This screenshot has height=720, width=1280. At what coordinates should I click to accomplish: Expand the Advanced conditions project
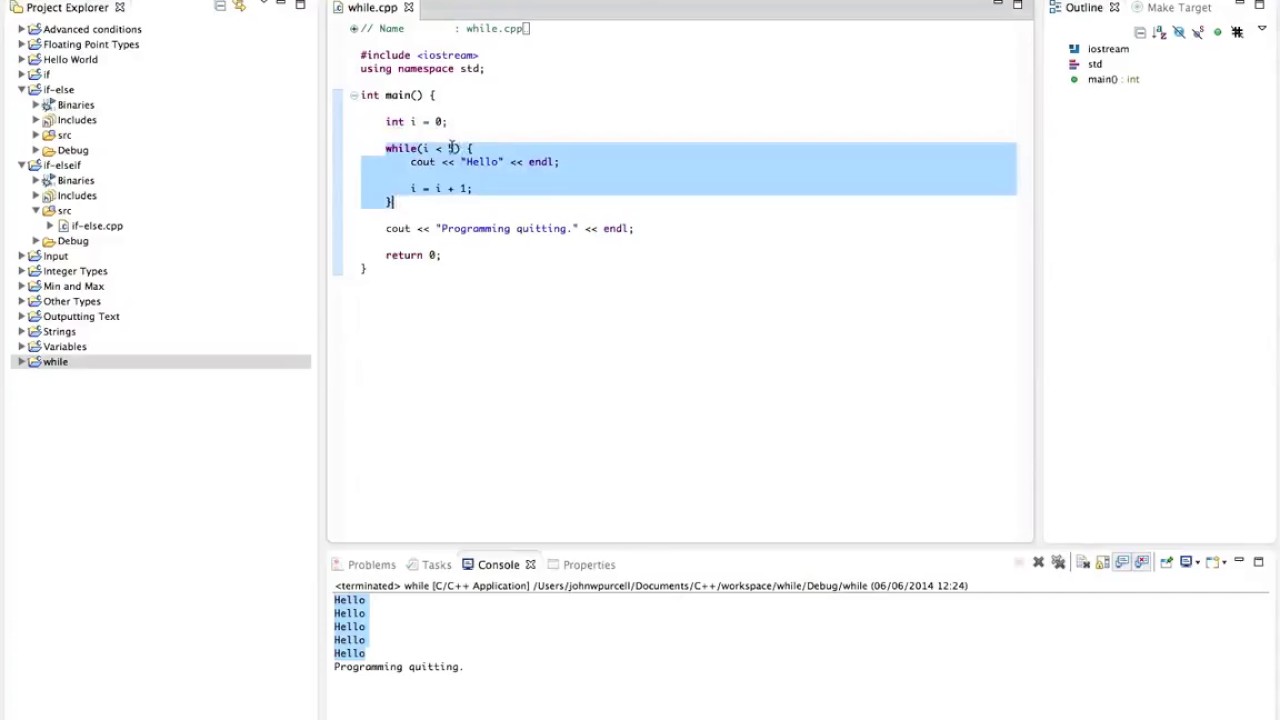21,29
